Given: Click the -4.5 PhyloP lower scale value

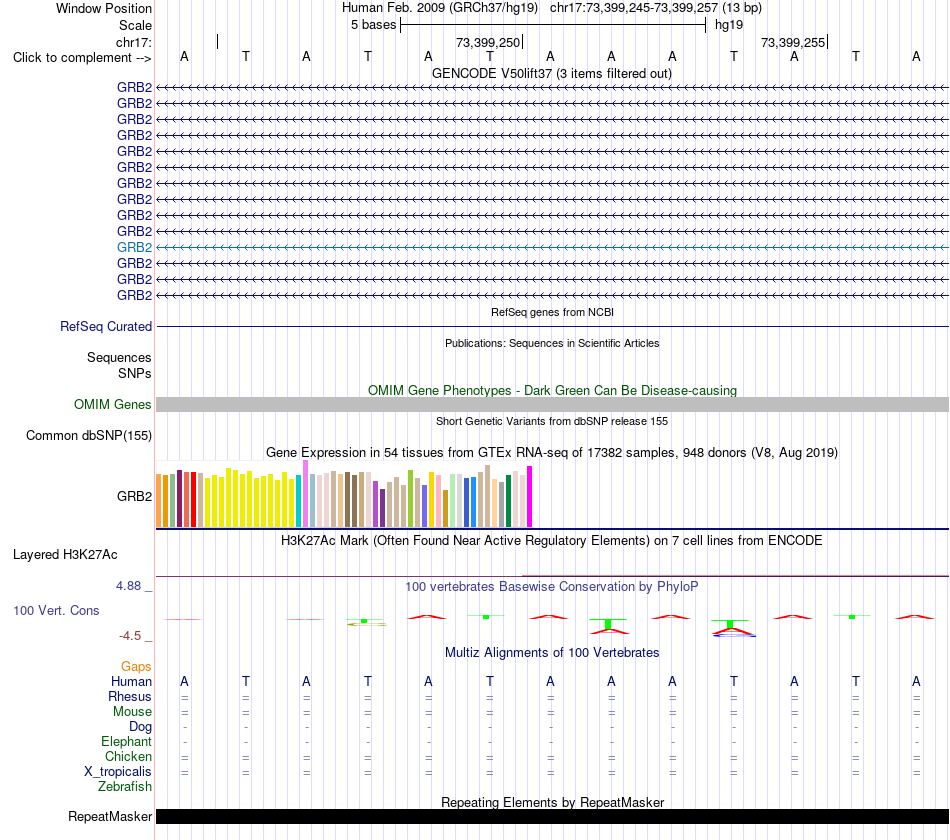Looking at the screenshot, I should tap(130, 636).
